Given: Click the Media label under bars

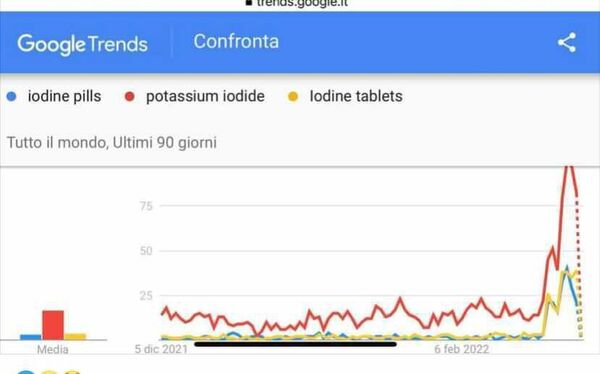Looking at the screenshot, I should point(53,350).
